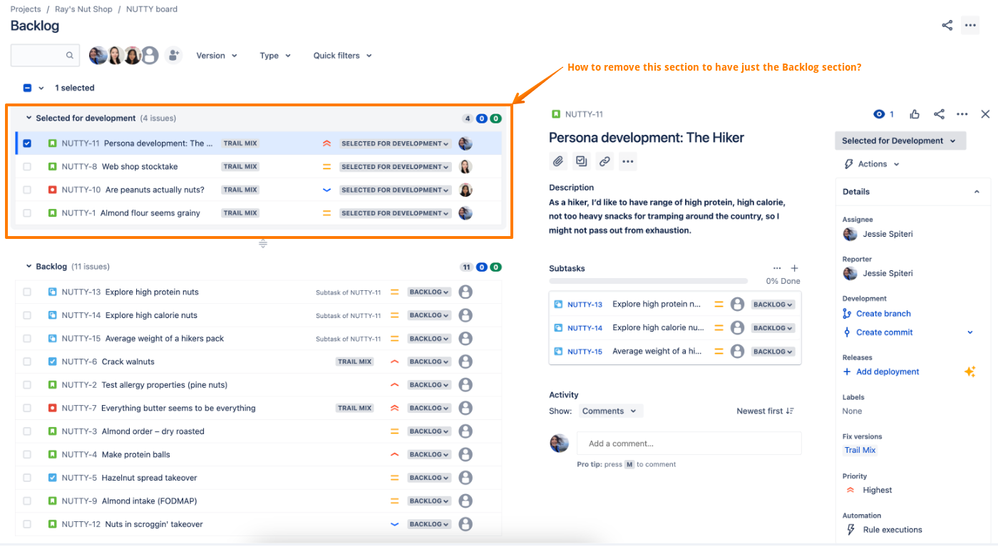
Task: Click the Create commit icon
Action: (x=847, y=332)
